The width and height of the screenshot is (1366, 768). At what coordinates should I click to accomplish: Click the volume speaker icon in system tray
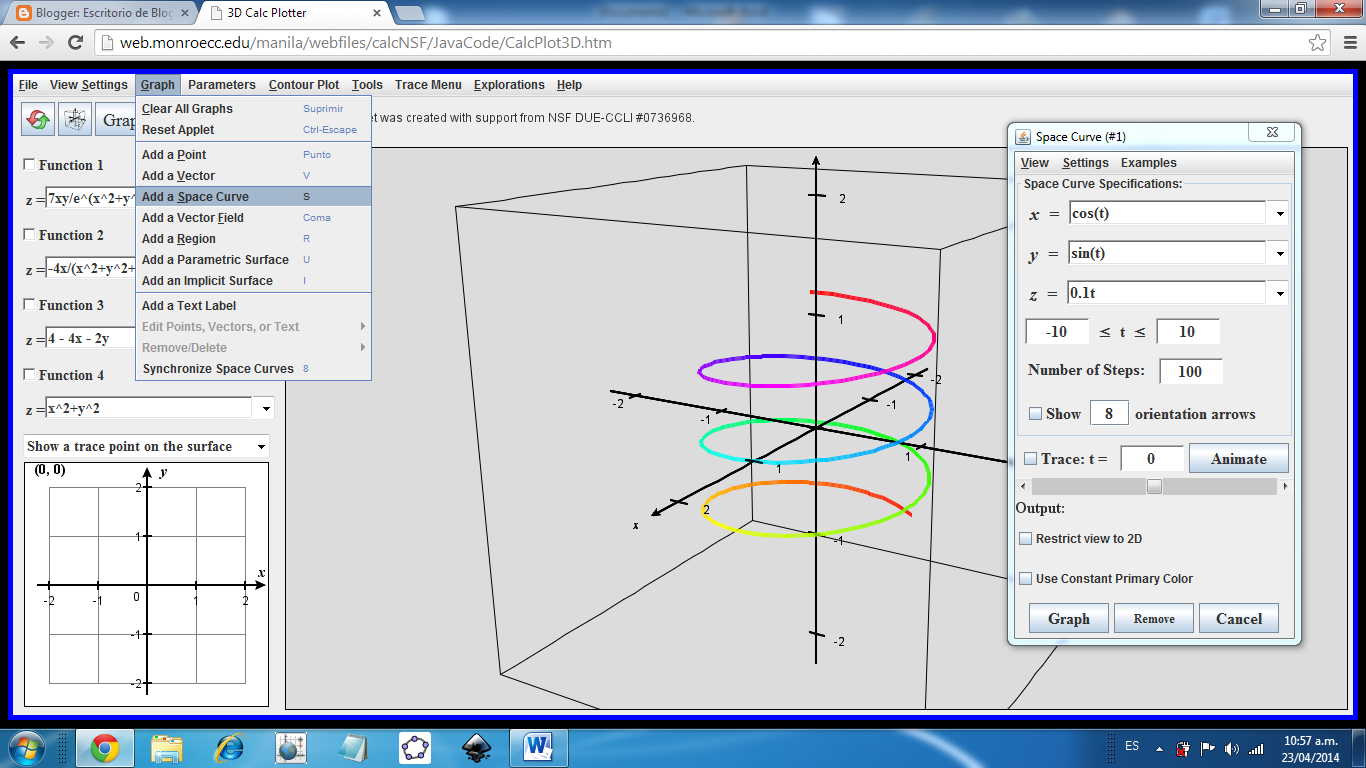pos(1232,747)
